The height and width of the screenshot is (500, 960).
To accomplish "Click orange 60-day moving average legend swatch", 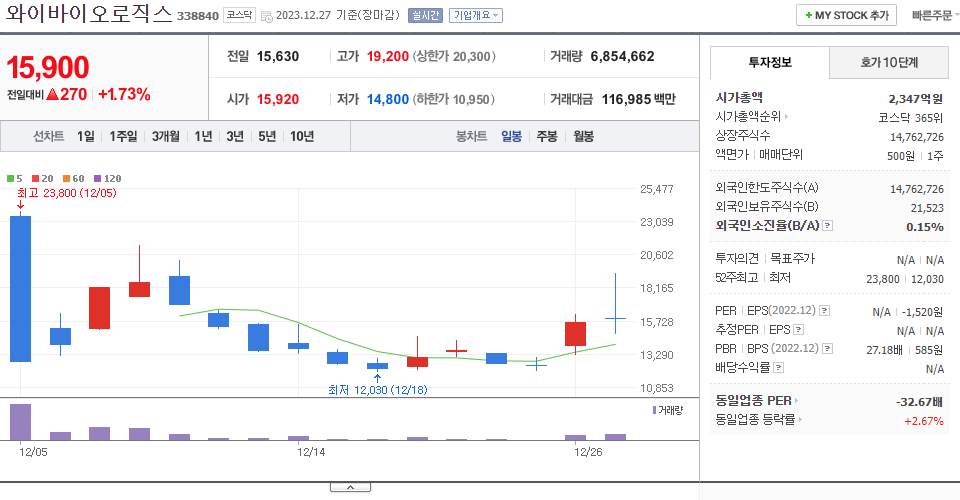I will click(66, 179).
